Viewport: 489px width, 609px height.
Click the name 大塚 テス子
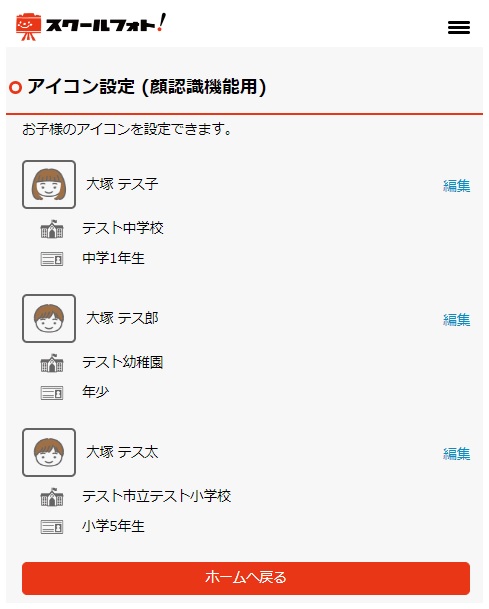pyautogui.click(x=122, y=184)
